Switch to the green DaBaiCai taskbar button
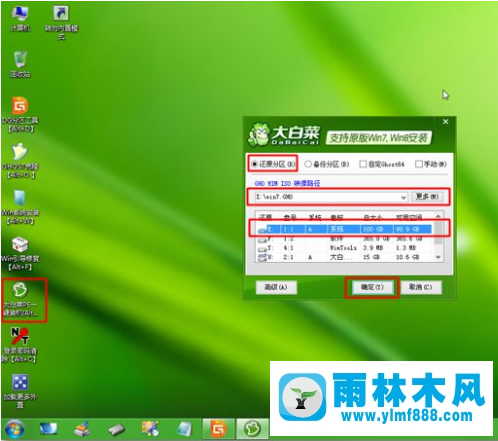 click(x=252, y=429)
